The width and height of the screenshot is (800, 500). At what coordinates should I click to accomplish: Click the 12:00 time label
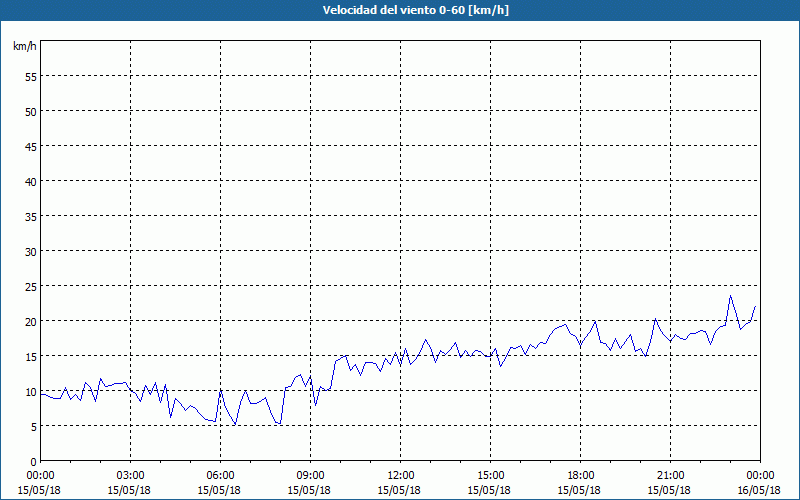(401, 476)
